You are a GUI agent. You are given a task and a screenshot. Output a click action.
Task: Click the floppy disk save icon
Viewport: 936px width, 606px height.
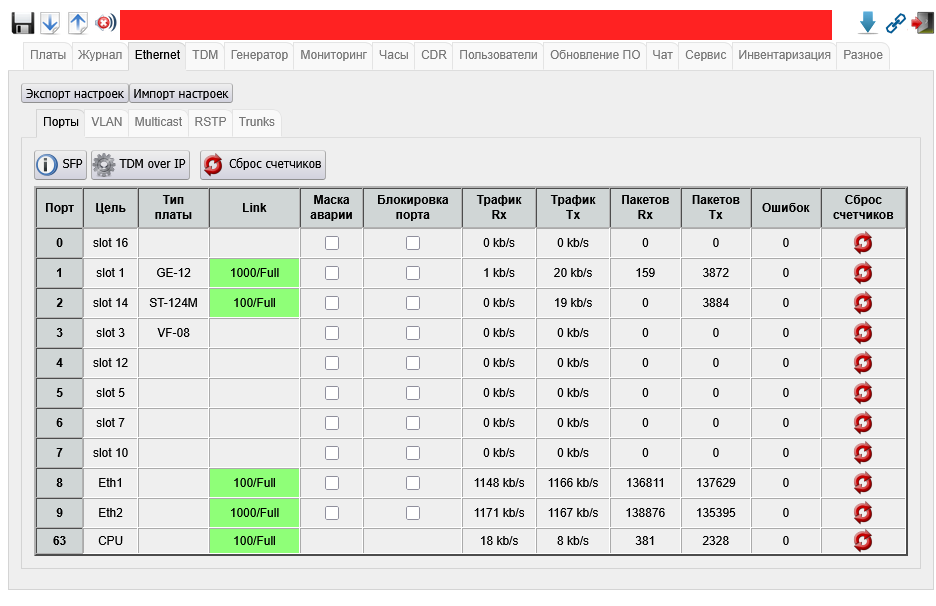[23, 22]
